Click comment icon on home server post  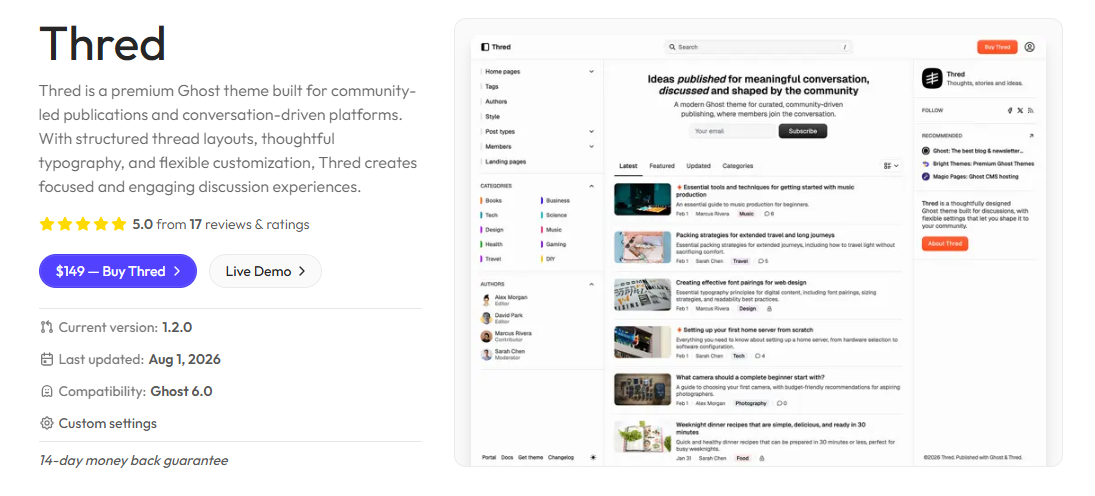coord(757,356)
